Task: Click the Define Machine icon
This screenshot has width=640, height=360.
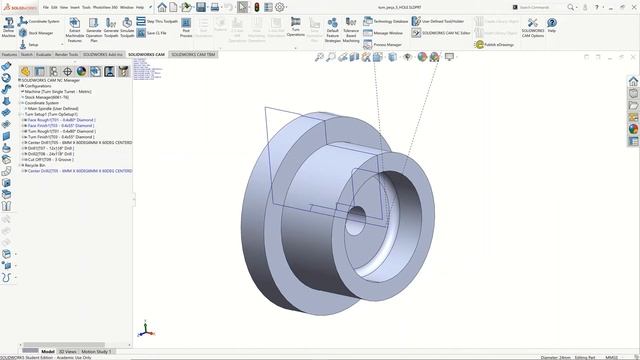Action: pos(8,27)
